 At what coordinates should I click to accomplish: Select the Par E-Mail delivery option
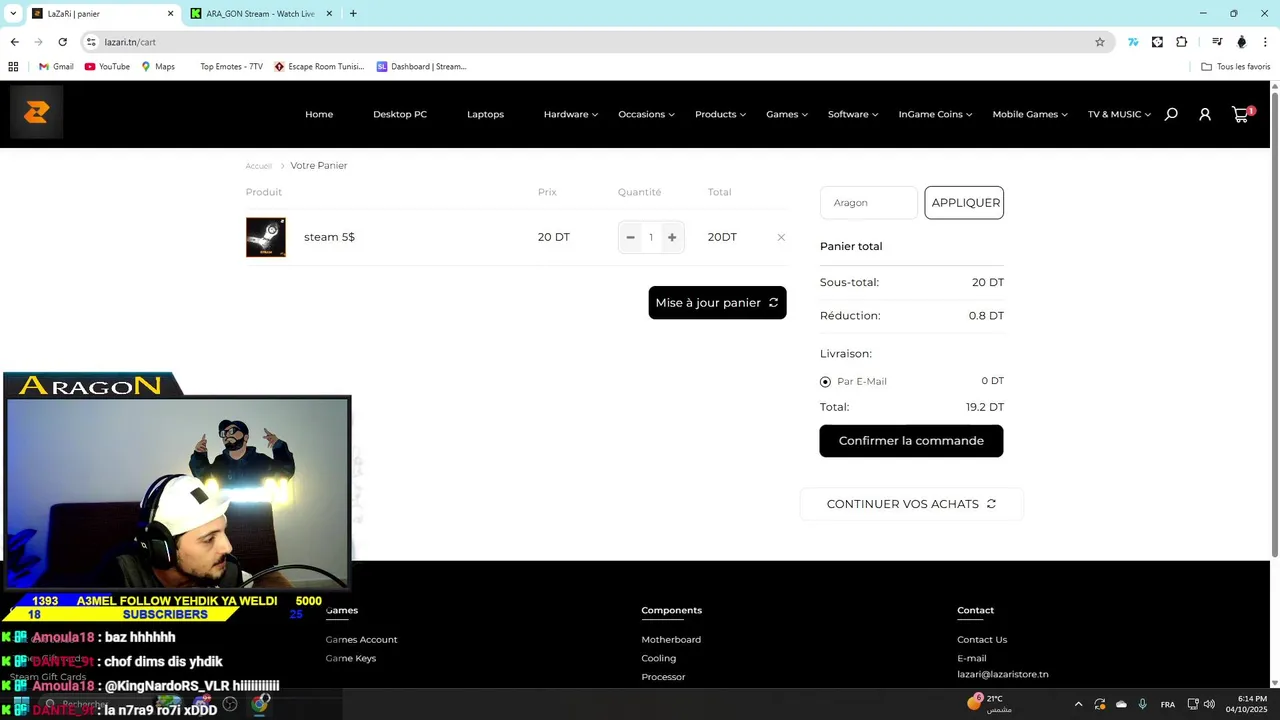click(x=825, y=382)
